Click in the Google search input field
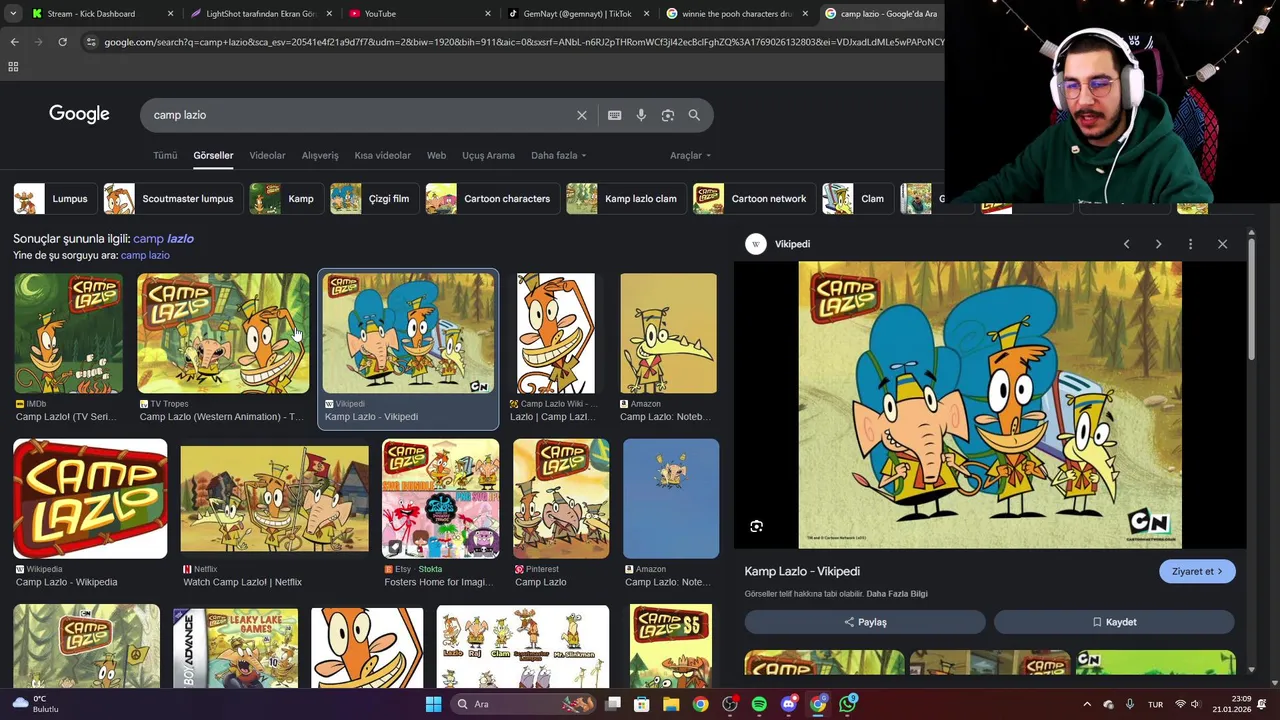Screen dimensions: 1280x720 [x=360, y=115]
